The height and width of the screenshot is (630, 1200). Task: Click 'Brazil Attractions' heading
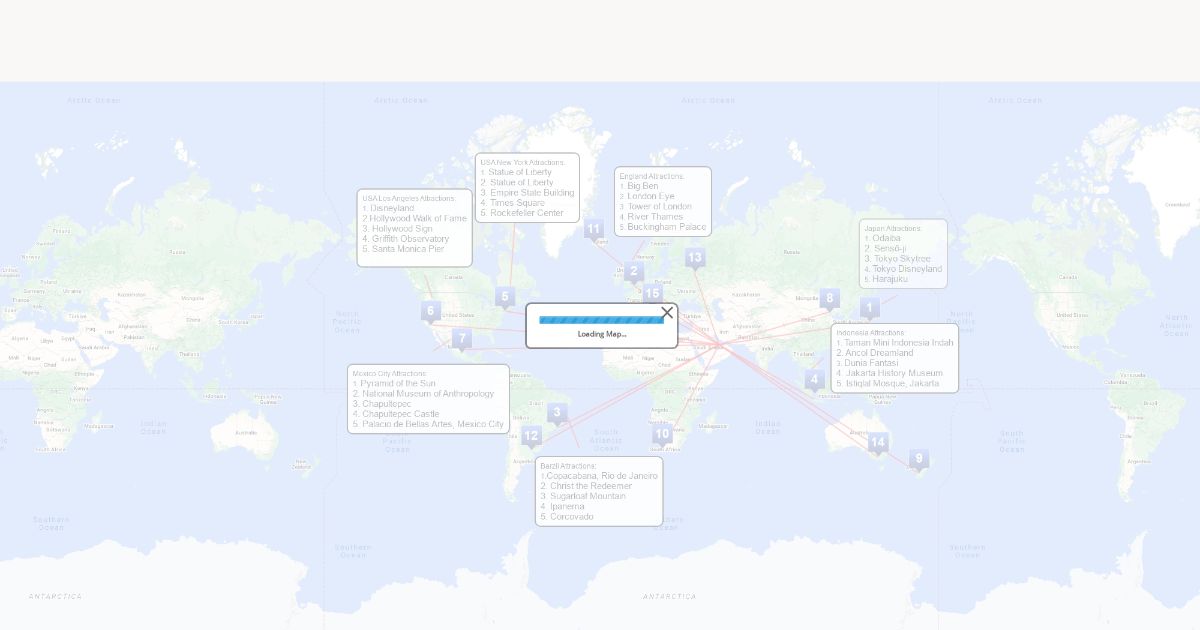tap(568, 466)
